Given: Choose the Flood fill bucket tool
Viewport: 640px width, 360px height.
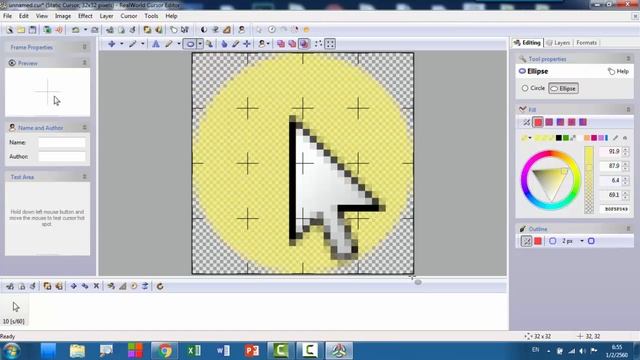Looking at the screenshot, I should pos(224,44).
